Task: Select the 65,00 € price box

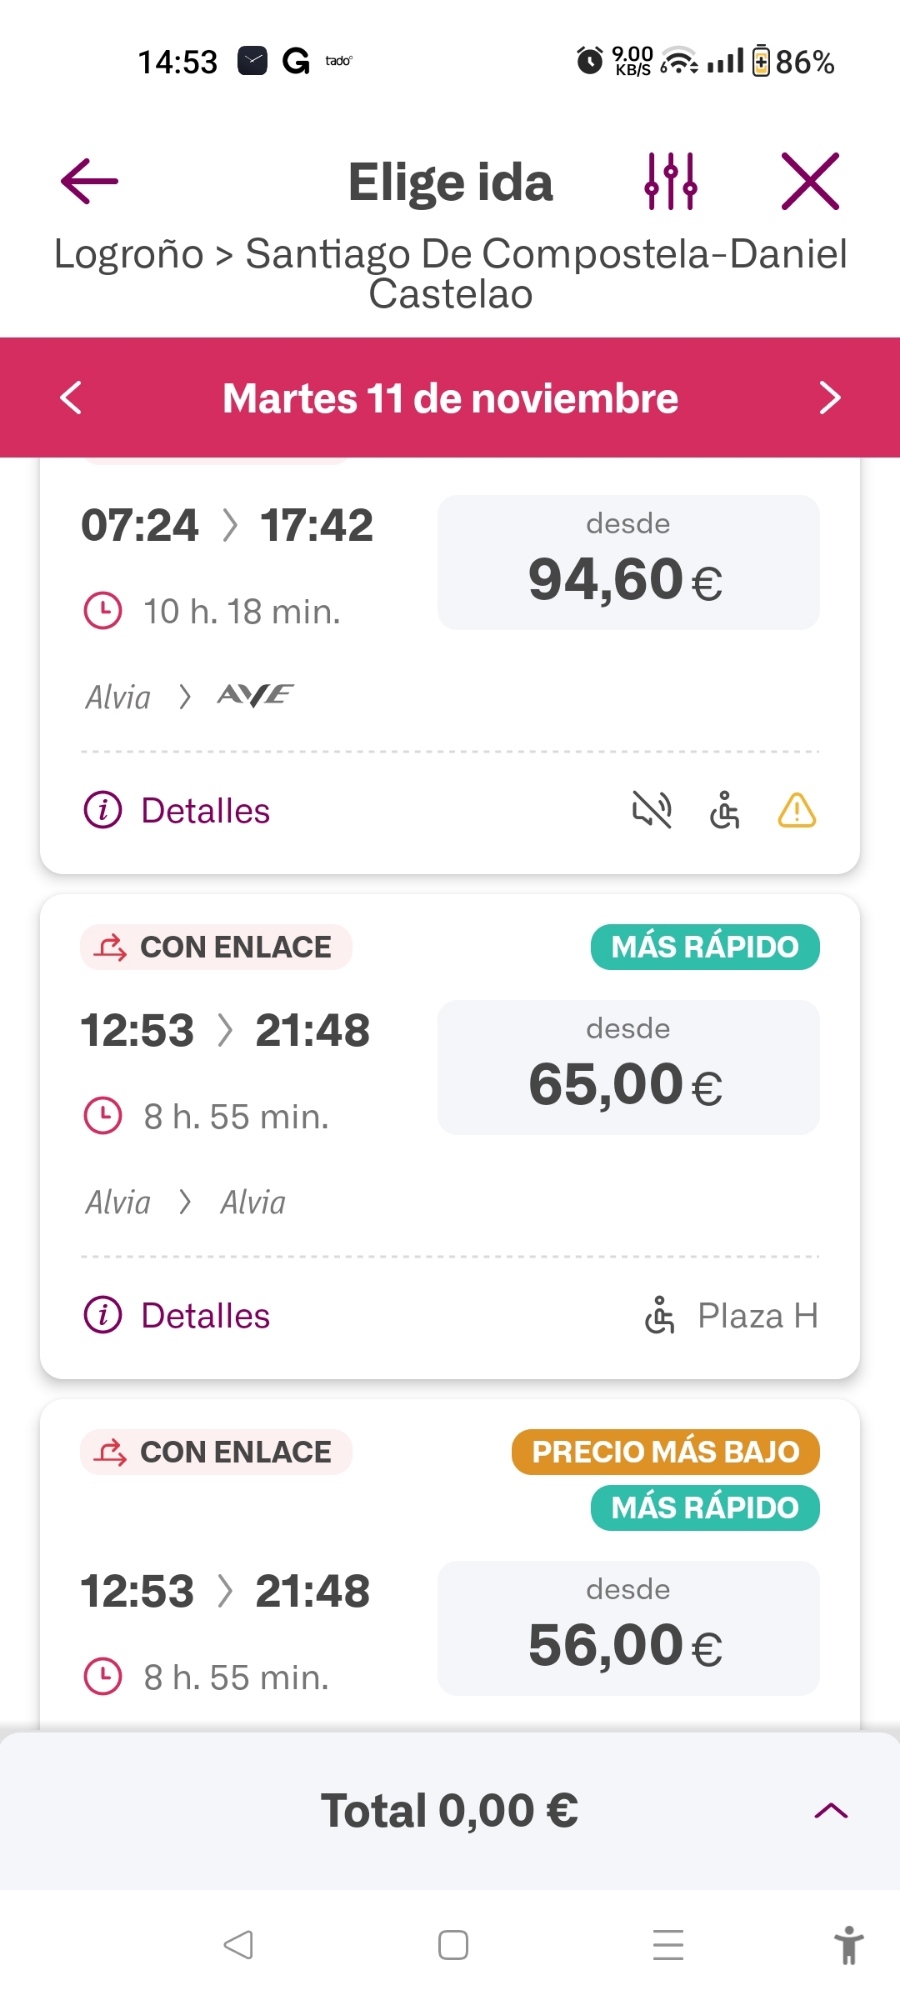Action: click(628, 1068)
